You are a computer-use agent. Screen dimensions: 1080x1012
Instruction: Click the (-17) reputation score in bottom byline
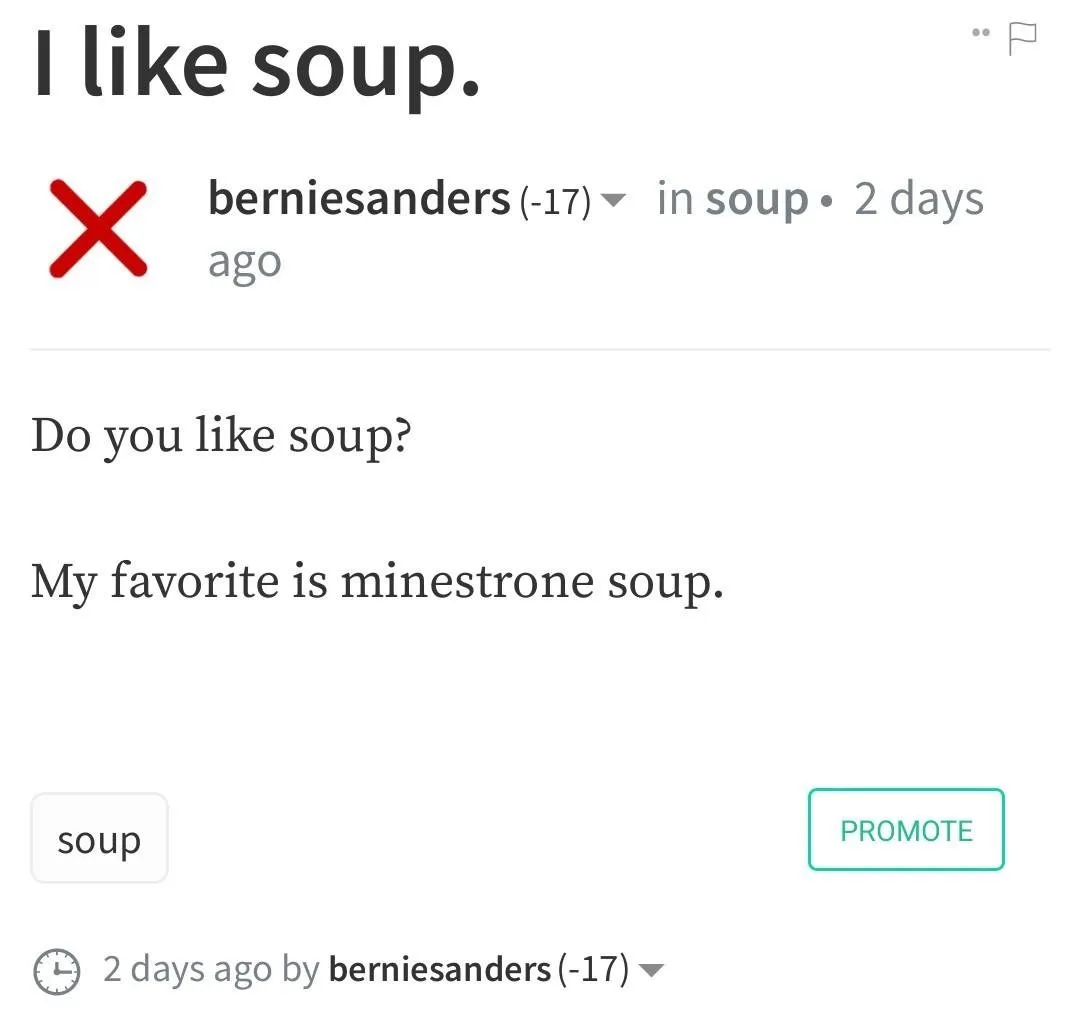(593, 969)
